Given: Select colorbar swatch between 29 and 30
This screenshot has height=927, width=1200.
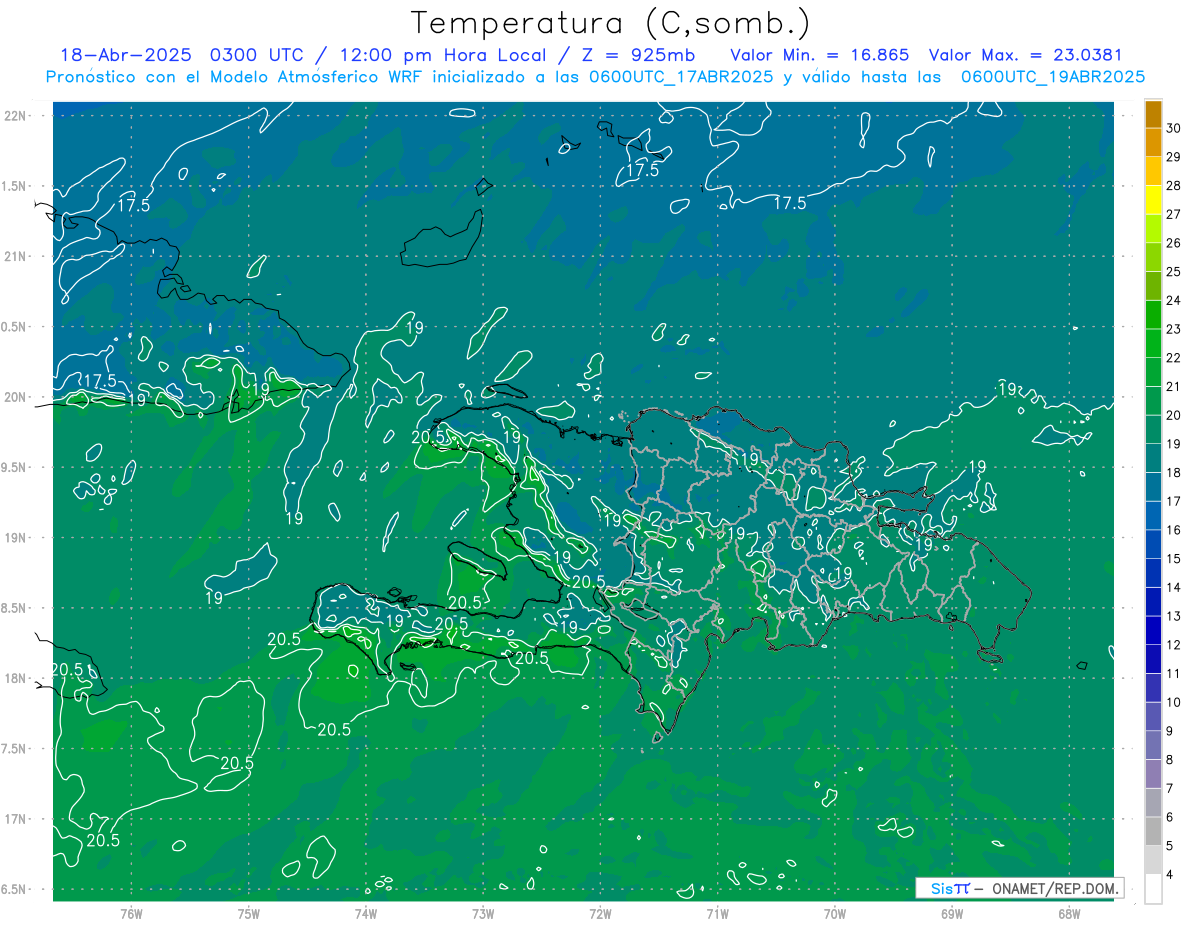Looking at the screenshot, I should click(1154, 144).
